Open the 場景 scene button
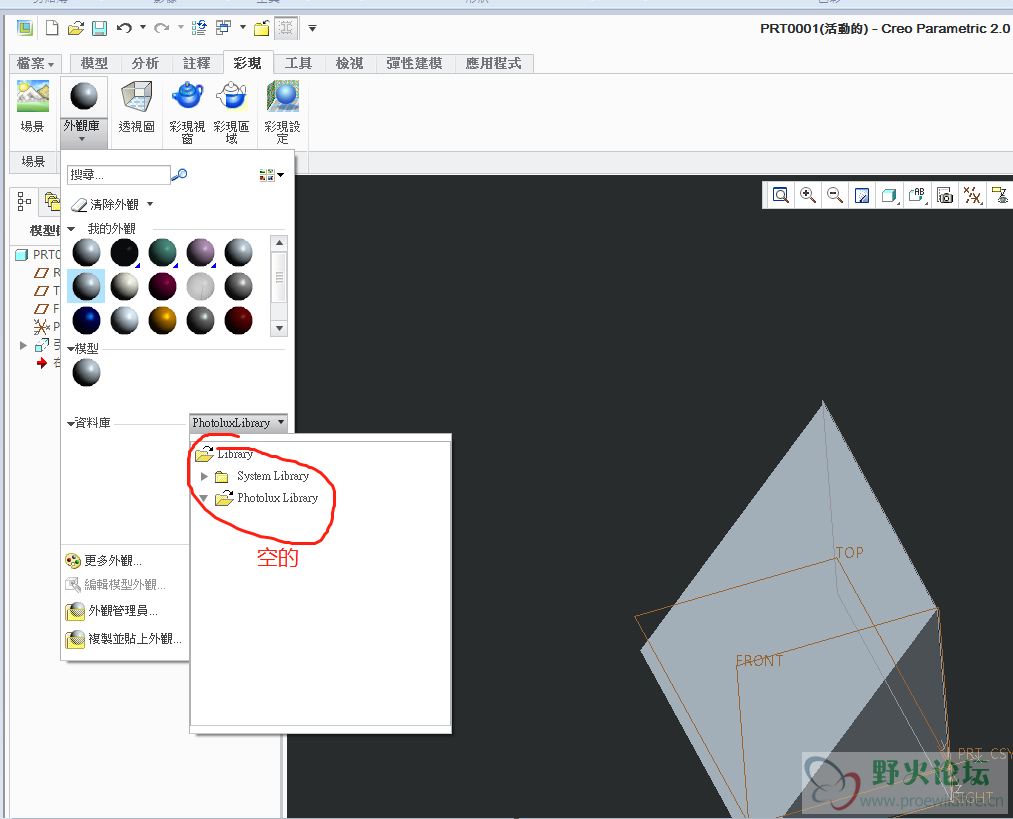This screenshot has height=819, width=1013. click(x=32, y=107)
